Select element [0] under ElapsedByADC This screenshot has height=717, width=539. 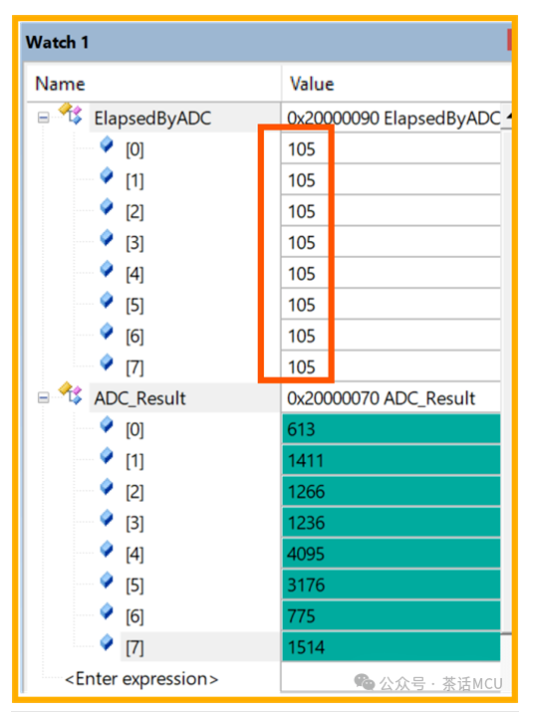(x=134, y=150)
